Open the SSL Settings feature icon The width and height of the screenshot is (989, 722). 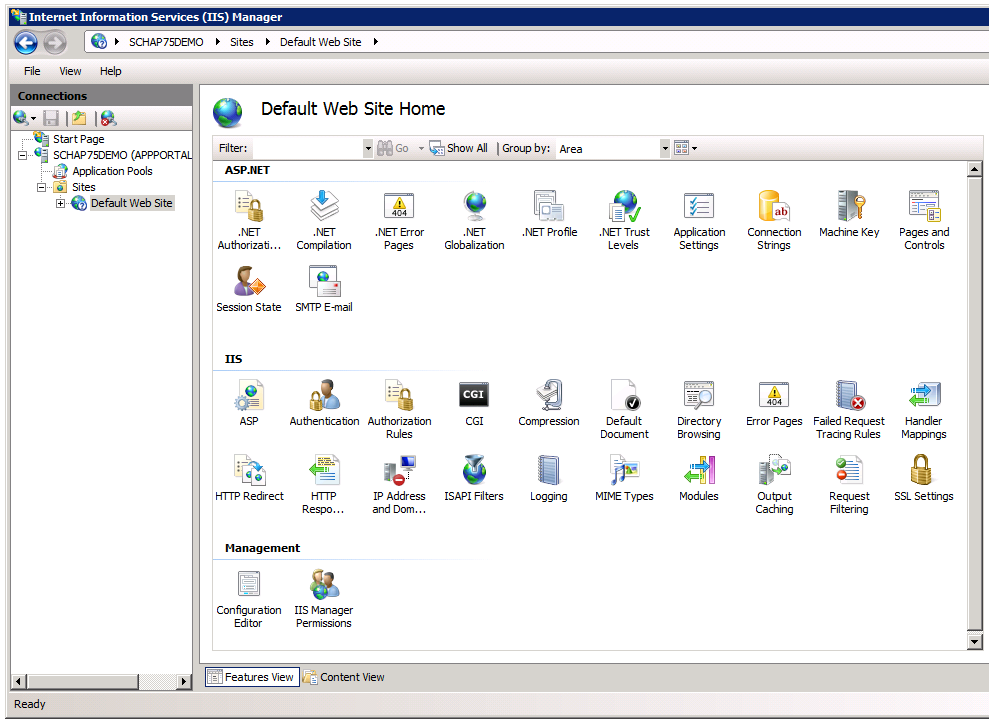pos(923,471)
